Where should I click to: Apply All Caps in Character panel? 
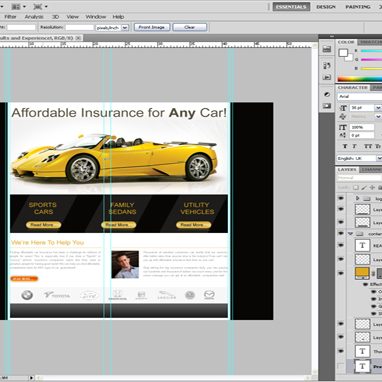click(368, 146)
